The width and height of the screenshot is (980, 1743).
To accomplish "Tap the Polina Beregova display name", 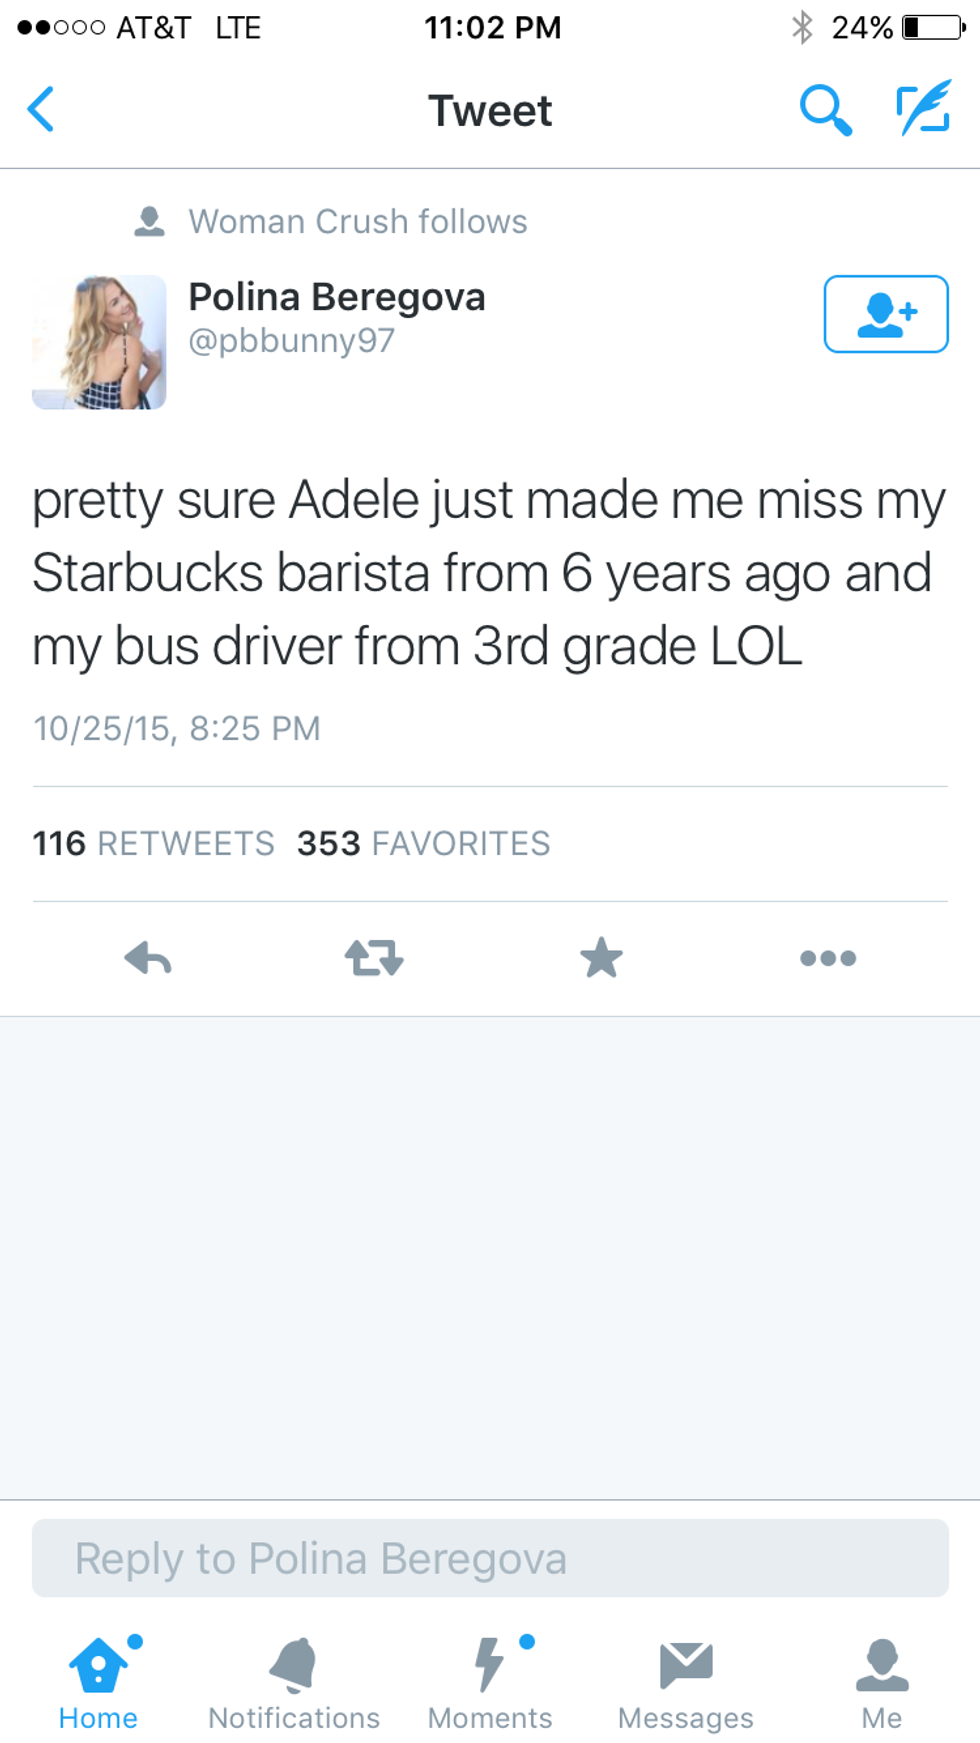I will tap(337, 297).
